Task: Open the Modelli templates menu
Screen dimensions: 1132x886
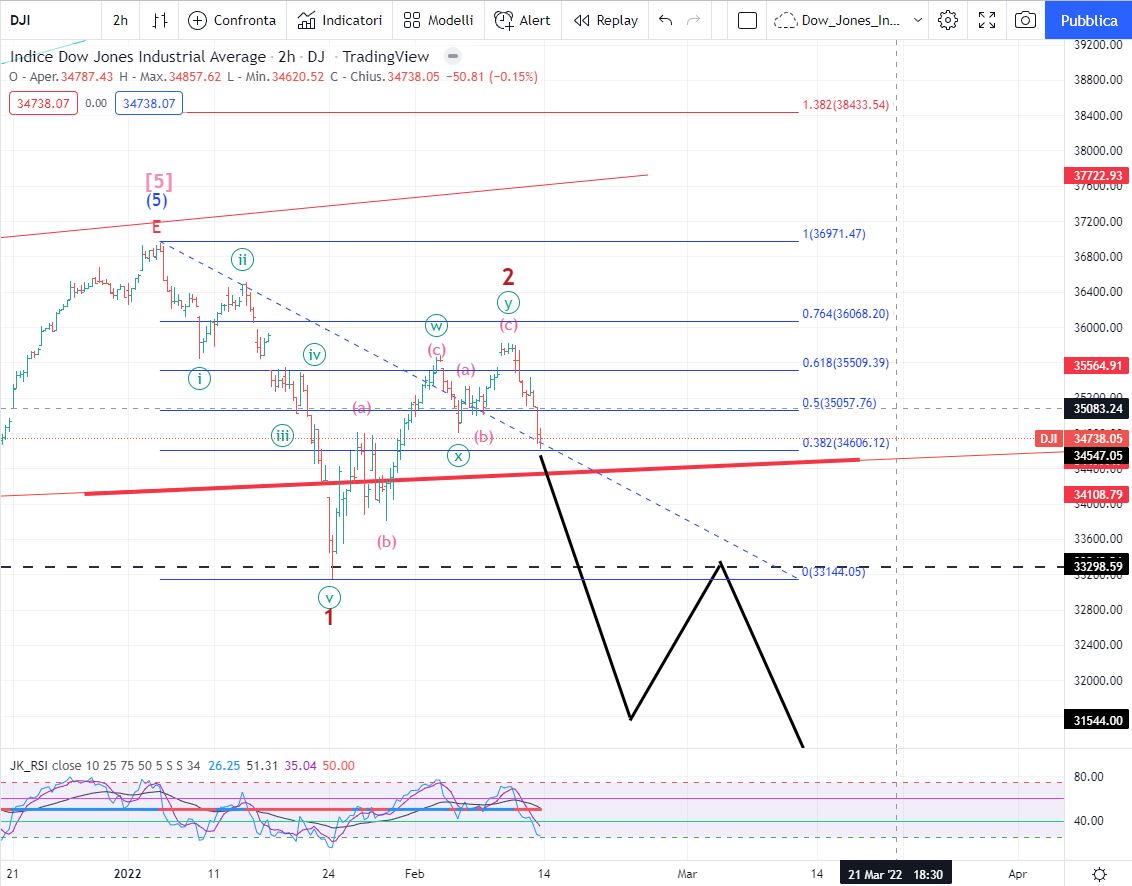Action: point(438,20)
